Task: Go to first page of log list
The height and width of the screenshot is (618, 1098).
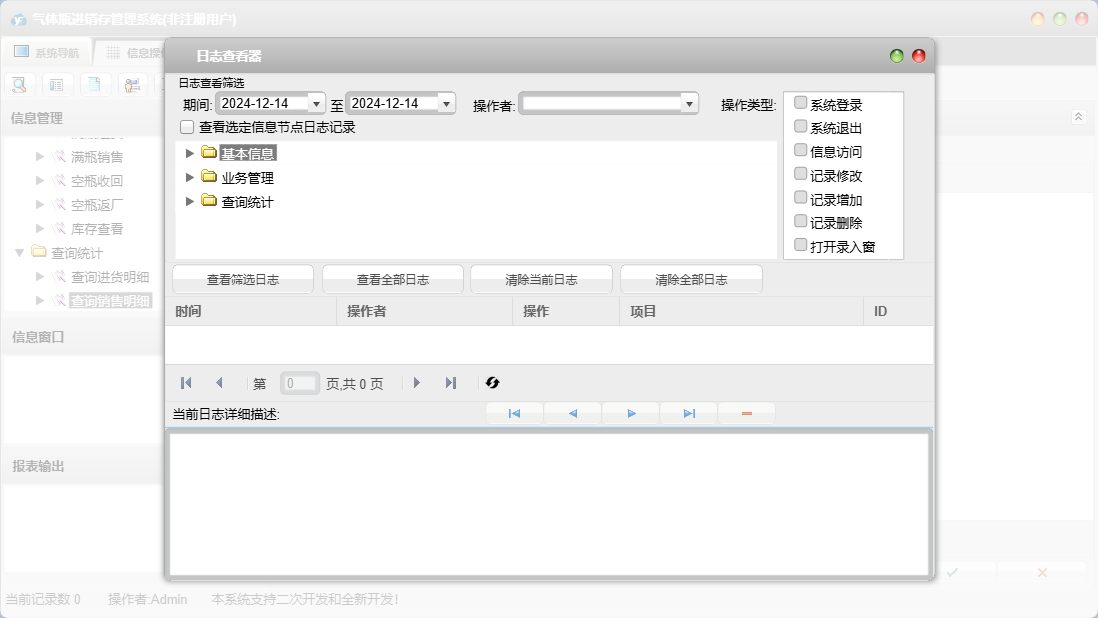Action: (186, 383)
